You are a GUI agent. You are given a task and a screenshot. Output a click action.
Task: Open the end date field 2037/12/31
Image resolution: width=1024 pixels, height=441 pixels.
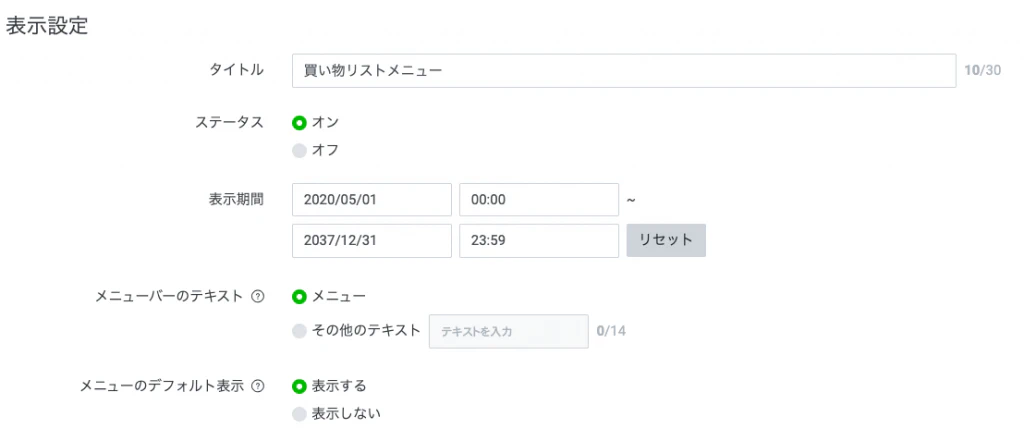372,240
